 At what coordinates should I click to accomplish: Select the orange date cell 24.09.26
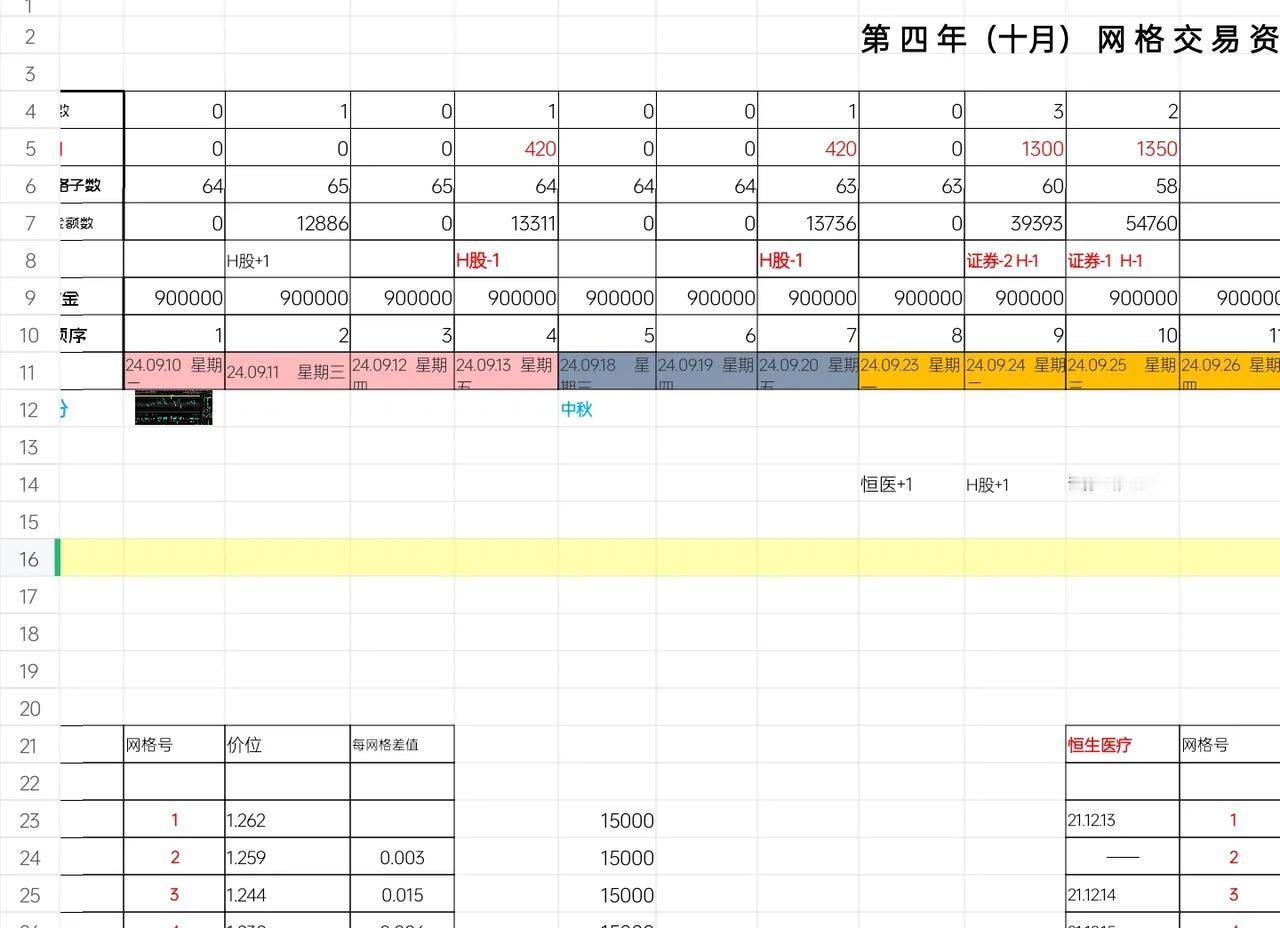tap(1230, 371)
